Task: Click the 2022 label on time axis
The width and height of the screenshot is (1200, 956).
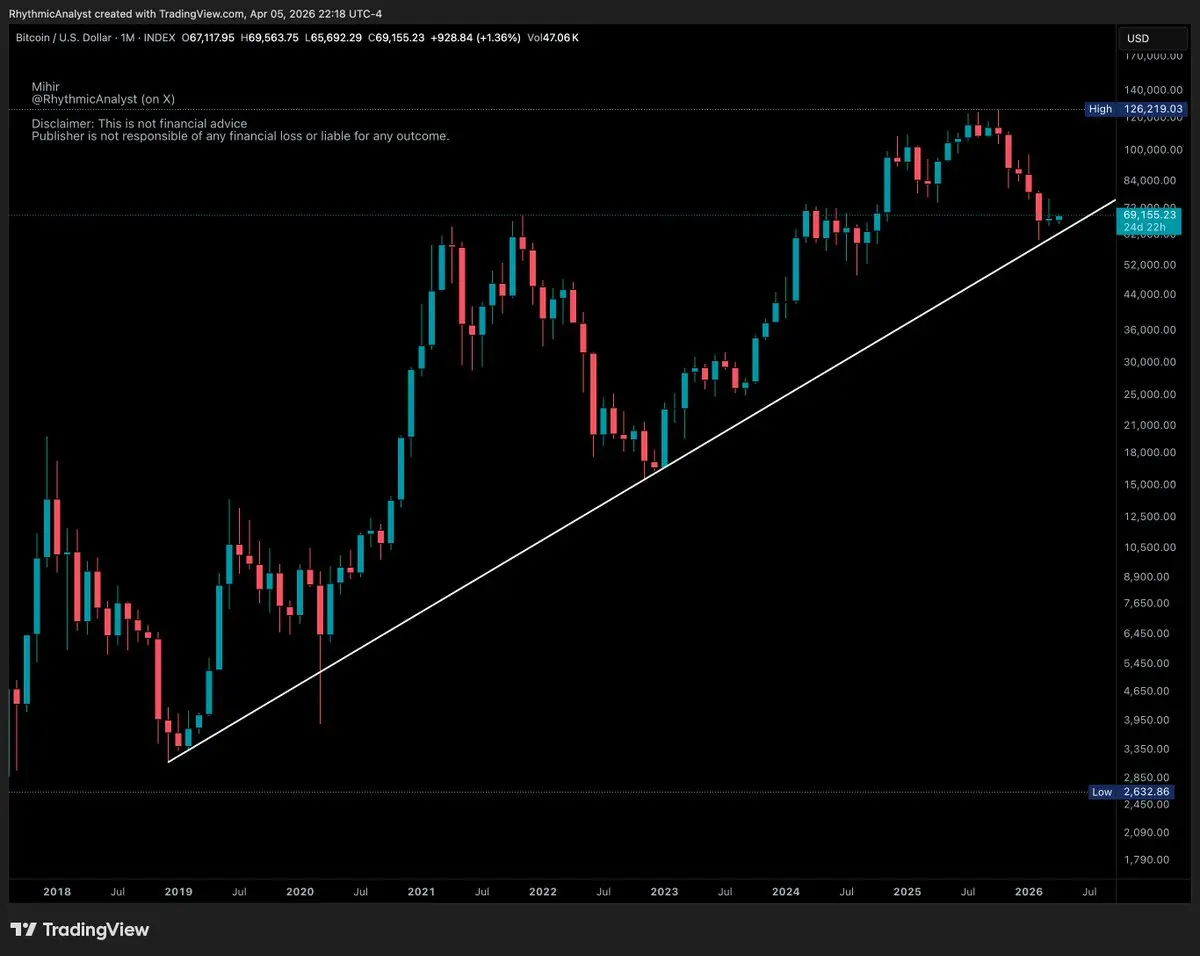Action: click(543, 891)
